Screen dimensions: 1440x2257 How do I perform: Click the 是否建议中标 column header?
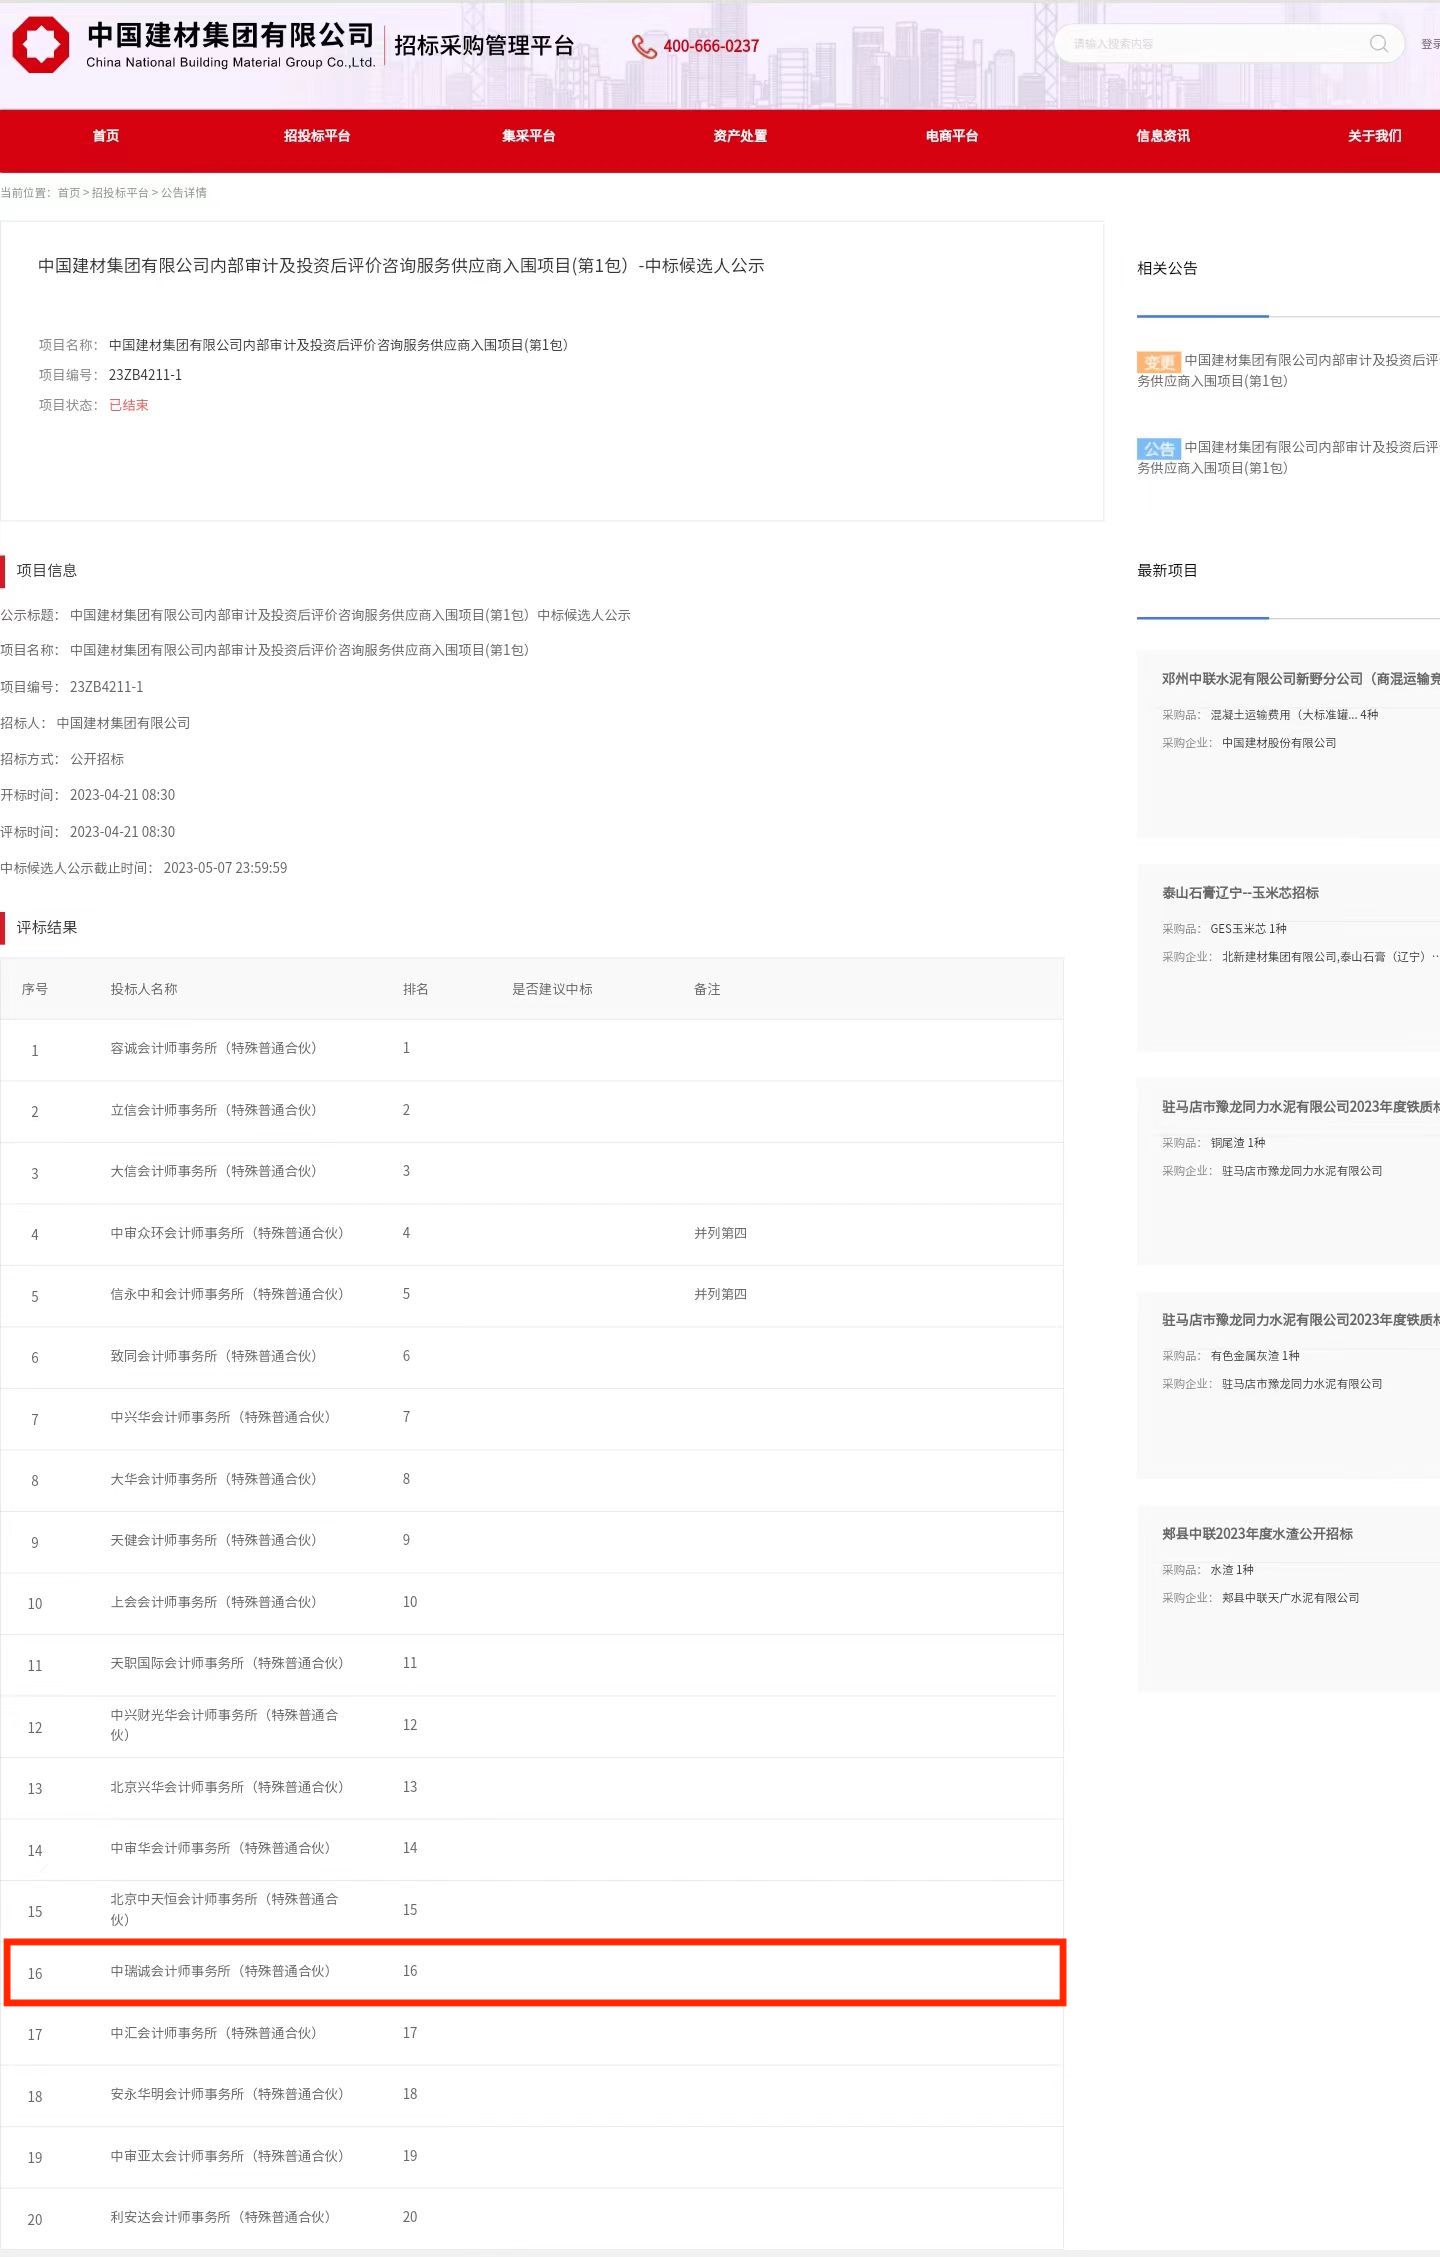(552, 989)
